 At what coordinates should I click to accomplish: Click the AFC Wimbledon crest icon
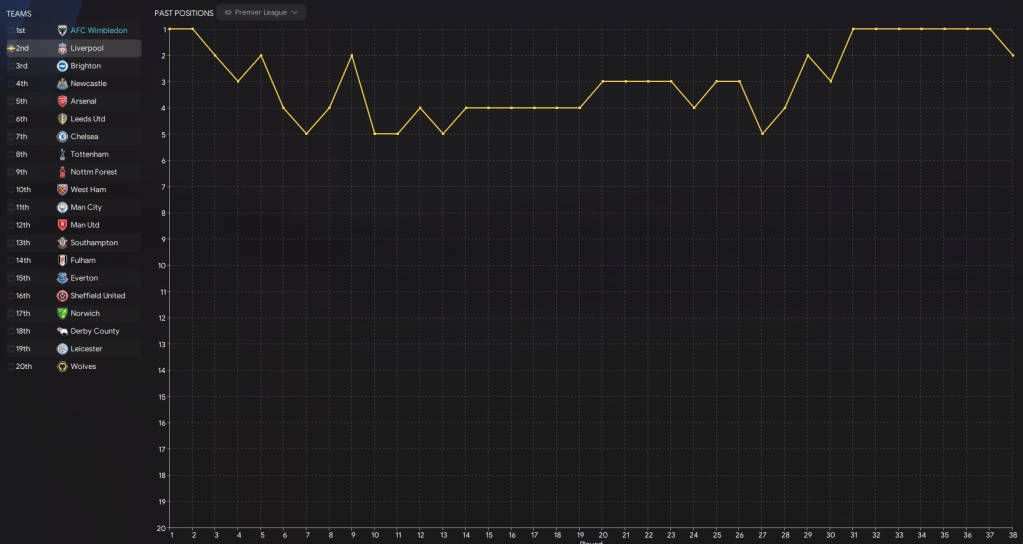[x=62, y=30]
